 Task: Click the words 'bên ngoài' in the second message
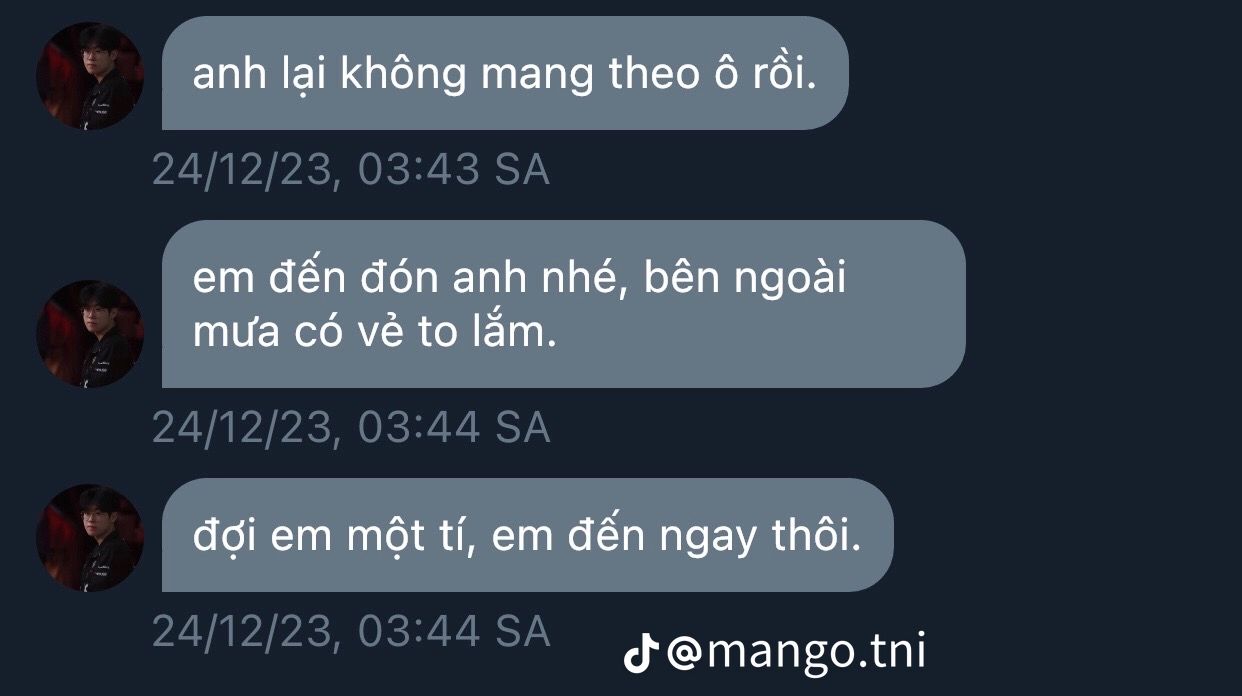745,279
